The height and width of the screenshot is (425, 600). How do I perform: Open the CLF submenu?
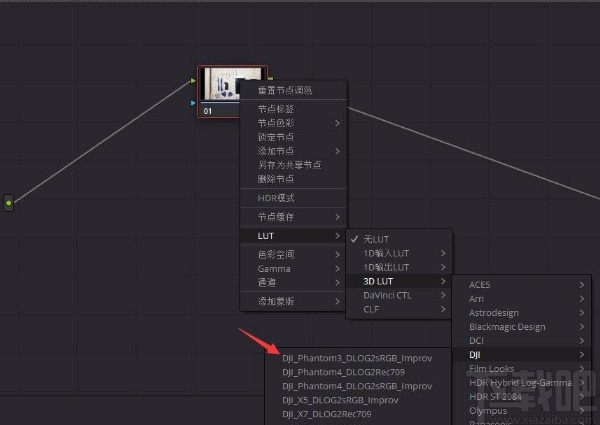click(x=399, y=309)
